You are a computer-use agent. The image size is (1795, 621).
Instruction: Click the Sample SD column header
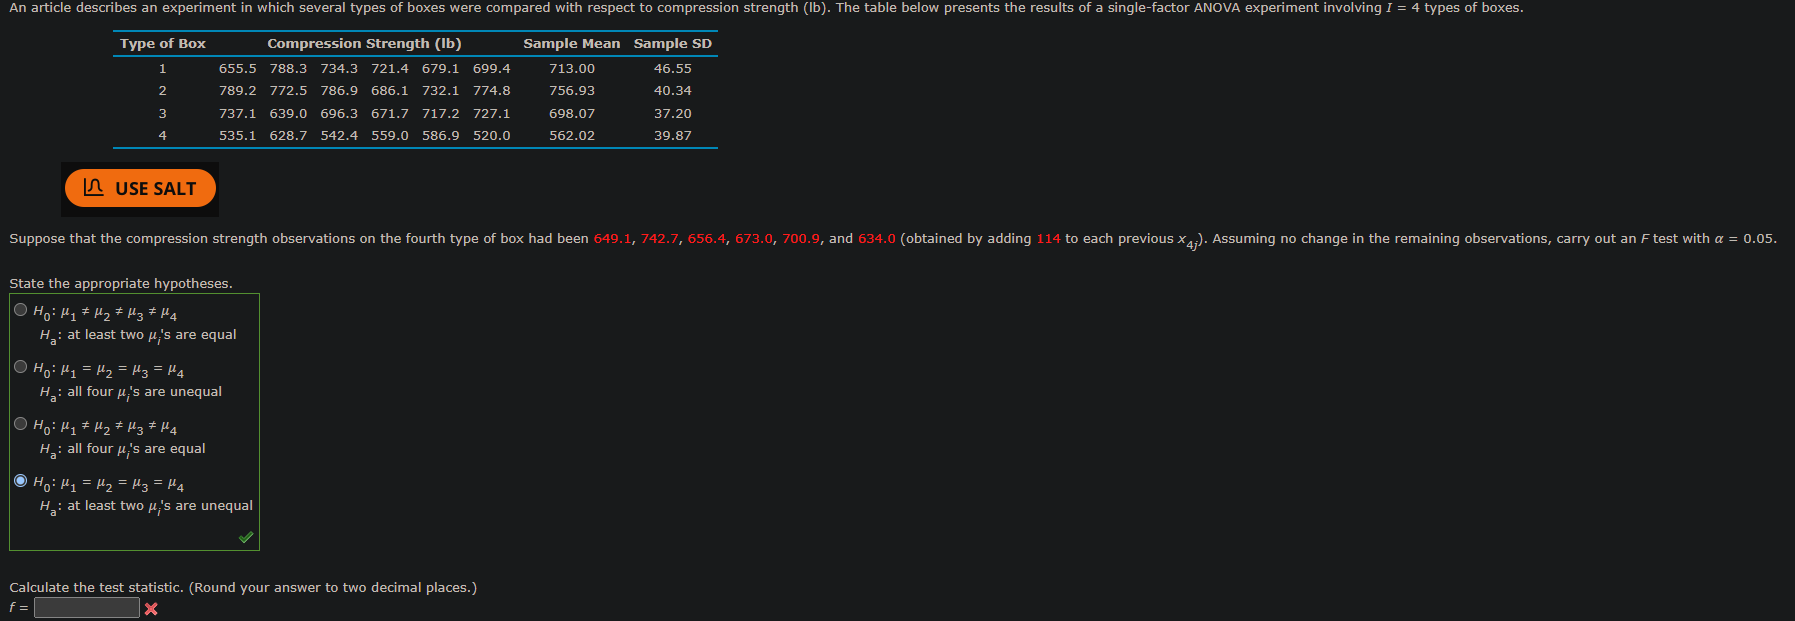point(673,43)
